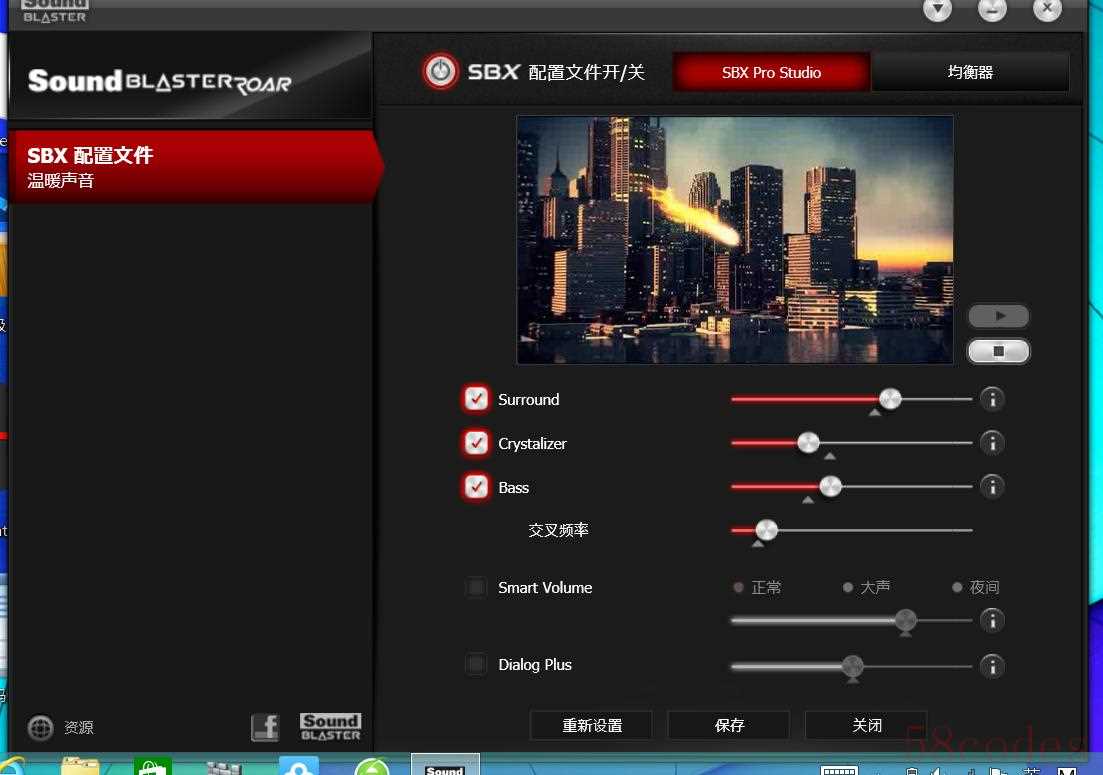1103x775 pixels.
Task: Toggle the SBX profile power button
Action: coord(441,71)
